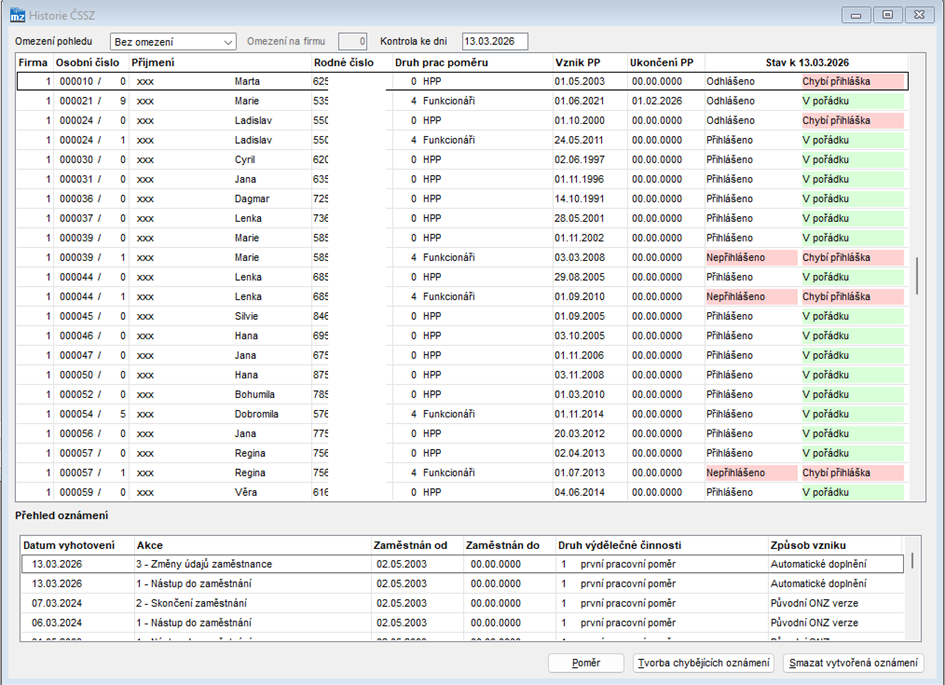Click the Vznik PP date 14.10.1991
The image size is (945, 685).
tap(579, 199)
